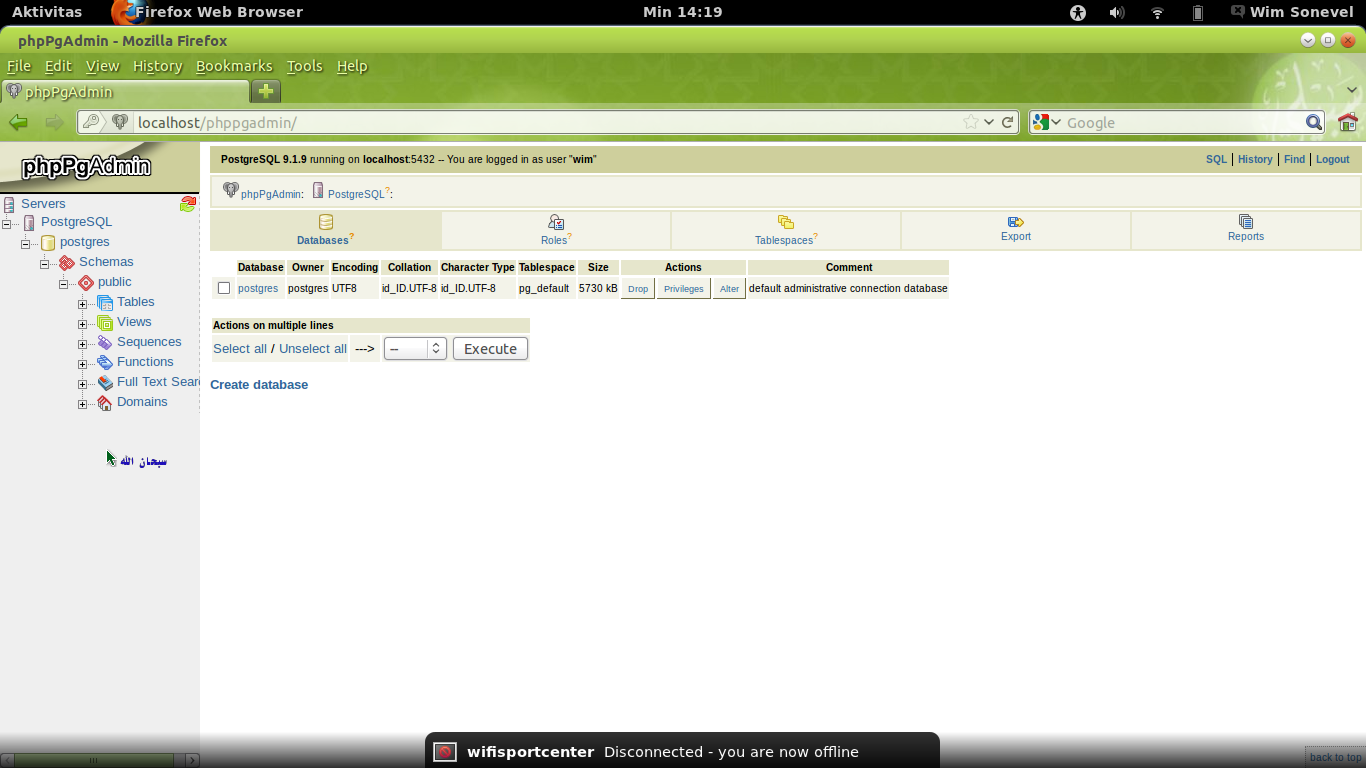
Task: Click the back to top link
Action: pyautogui.click(x=1335, y=757)
